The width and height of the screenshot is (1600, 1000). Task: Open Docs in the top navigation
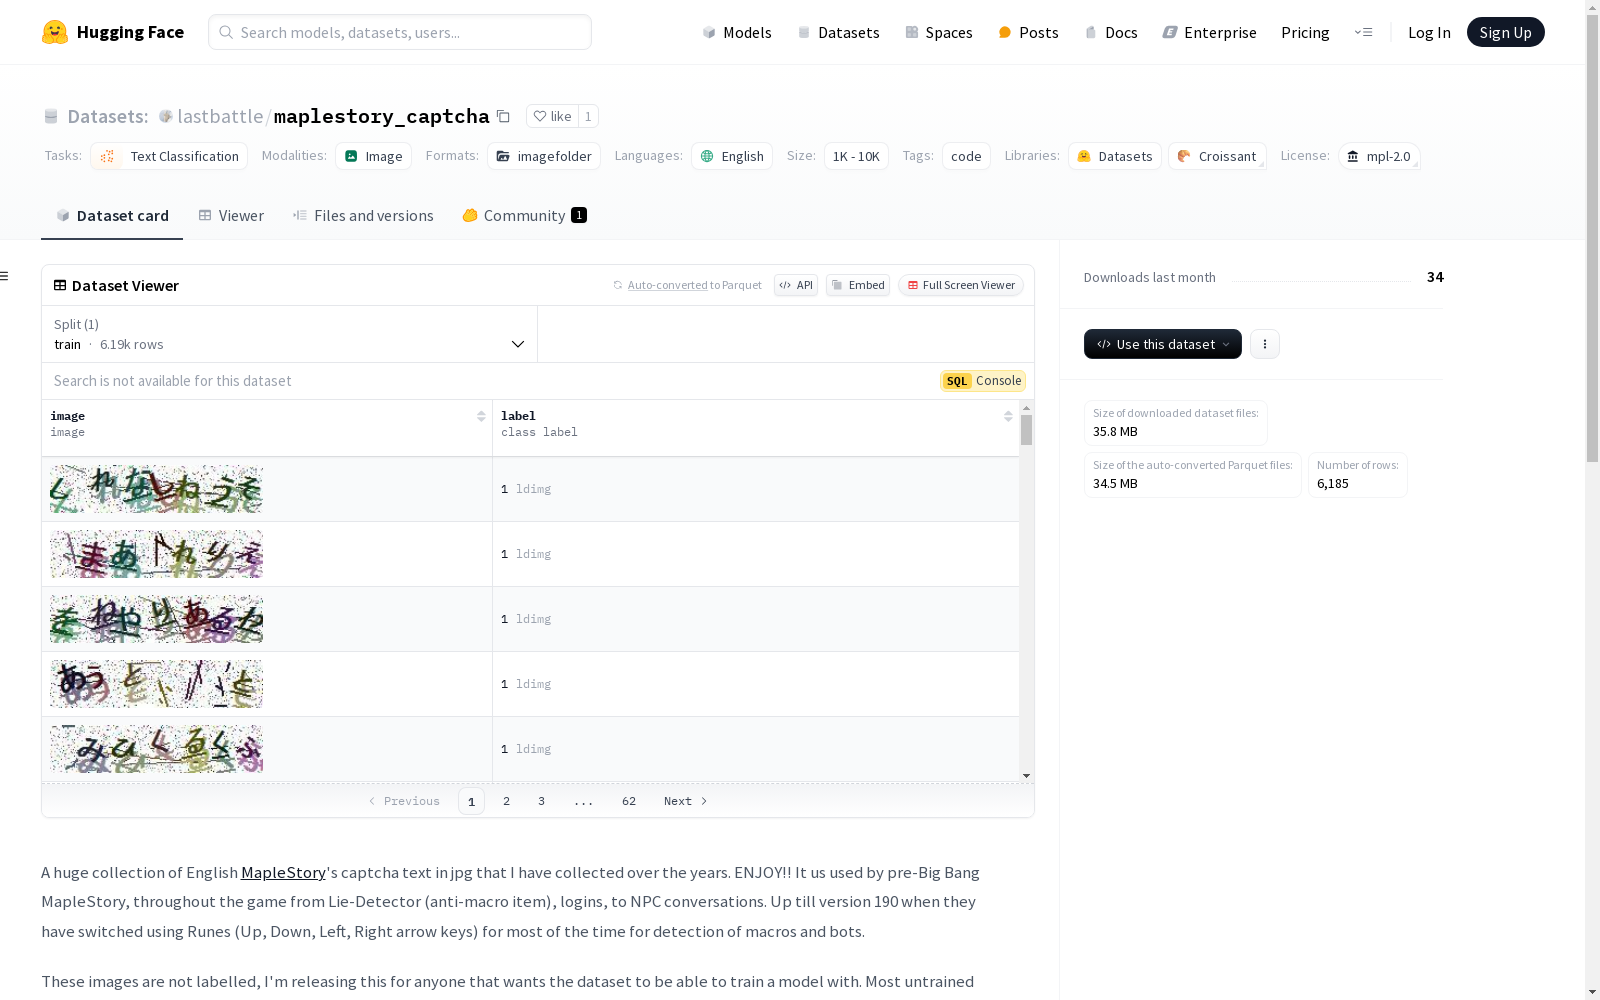(1111, 32)
